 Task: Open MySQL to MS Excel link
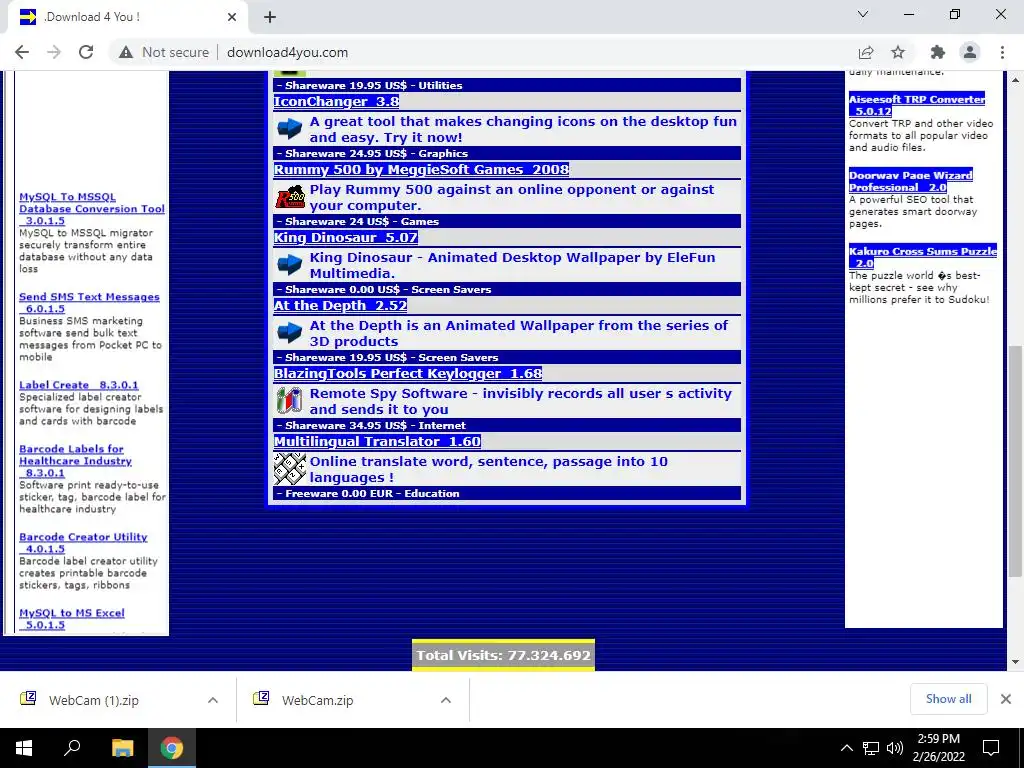(x=71, y=619)
